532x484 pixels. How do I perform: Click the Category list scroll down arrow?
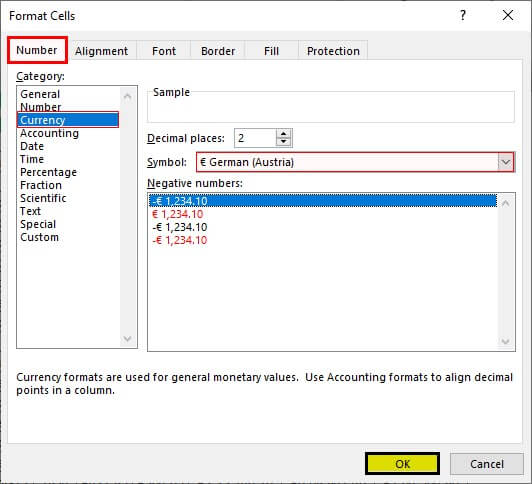click(128, 338)
